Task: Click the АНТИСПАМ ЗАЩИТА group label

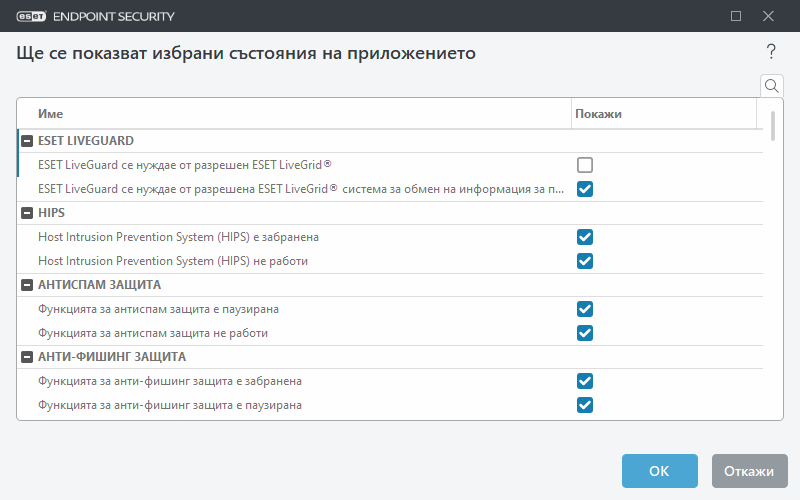Action: pos(99,285)
